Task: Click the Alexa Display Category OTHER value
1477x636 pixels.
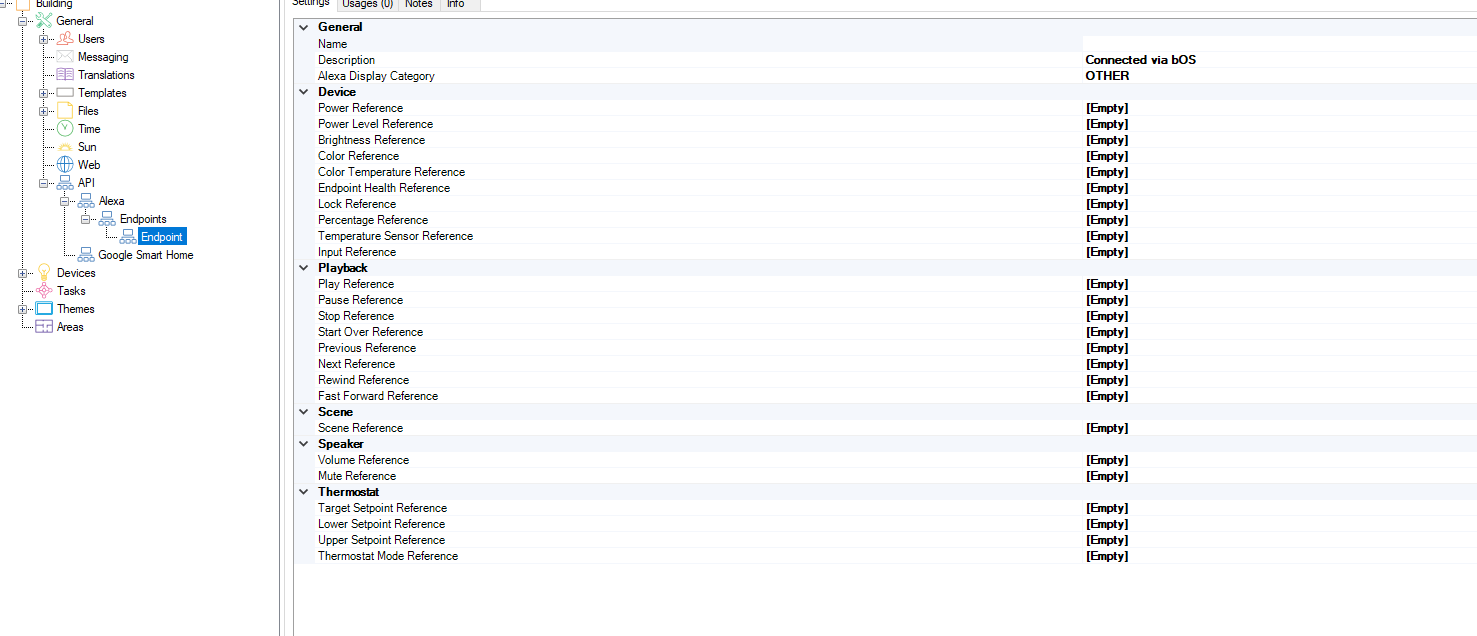Action: coord(1107,76)
